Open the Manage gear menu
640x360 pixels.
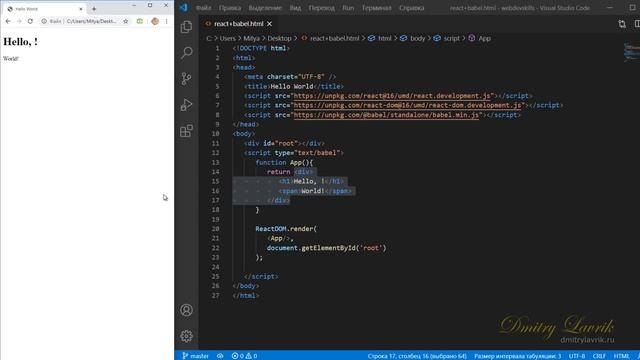click(x=187, y=336)
